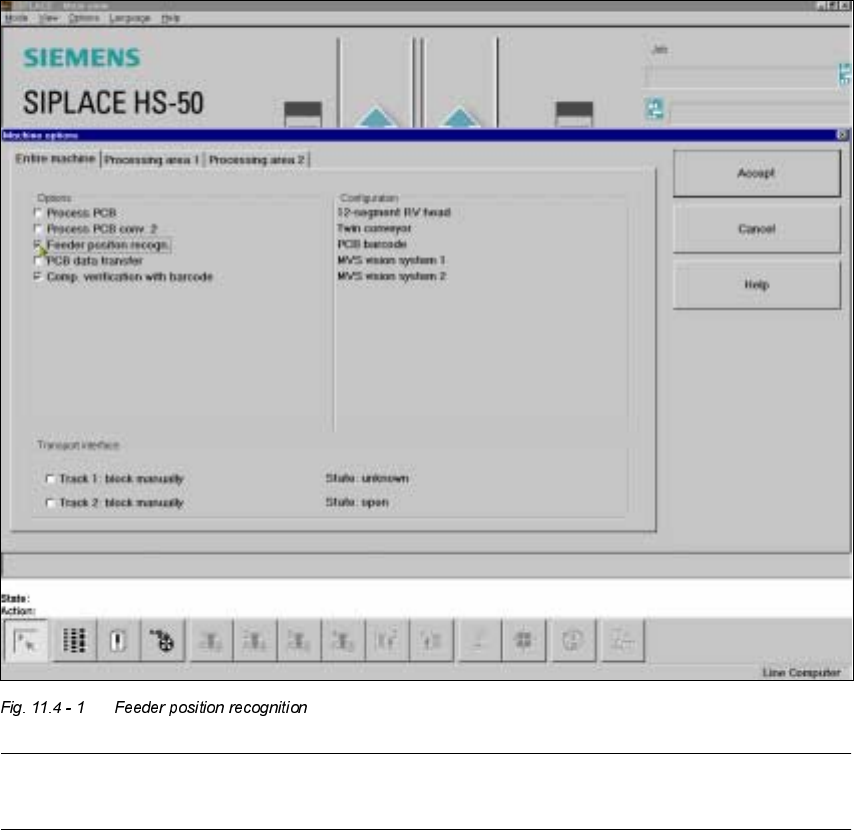
Task: Click the Help button in the dialog
Action: click(x=757, y=285)
